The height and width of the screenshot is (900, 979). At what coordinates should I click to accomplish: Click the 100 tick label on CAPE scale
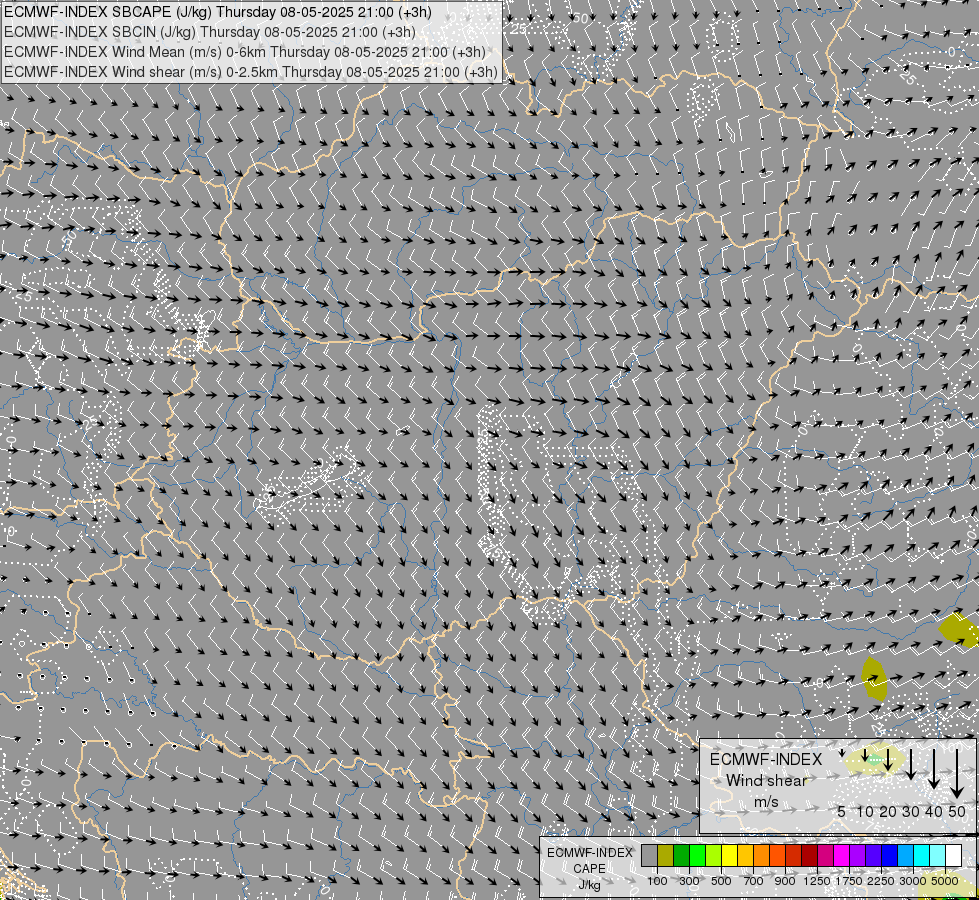click(x=657, y=881)
